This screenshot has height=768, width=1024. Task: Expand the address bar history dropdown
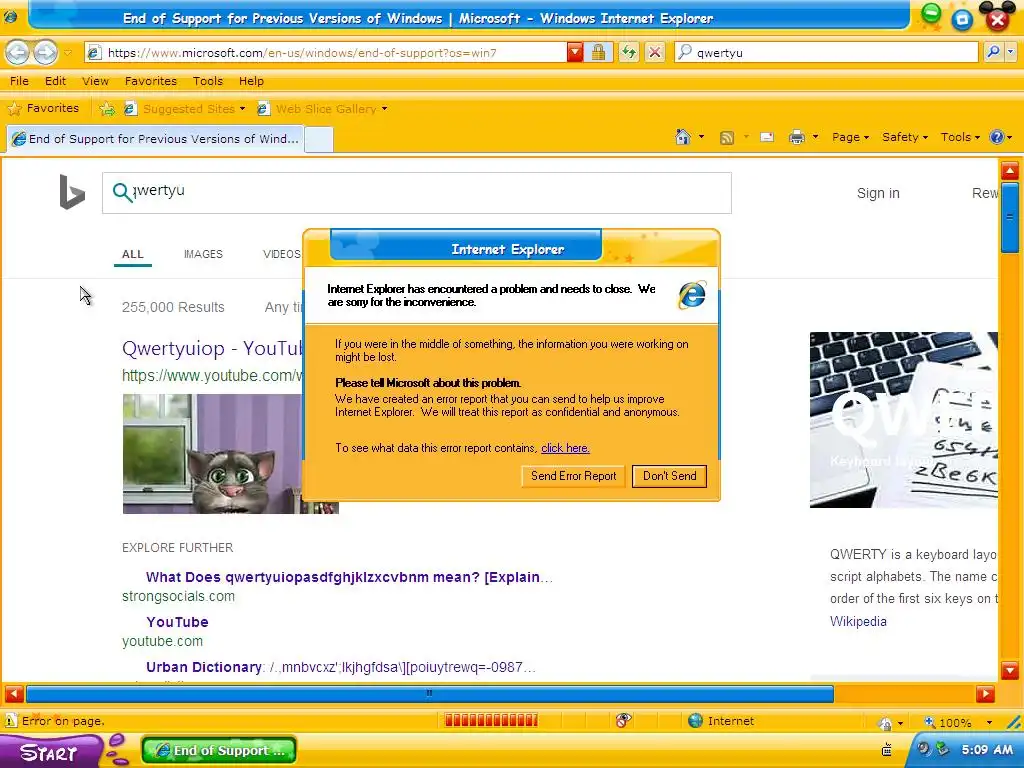[x=575, y=53]
